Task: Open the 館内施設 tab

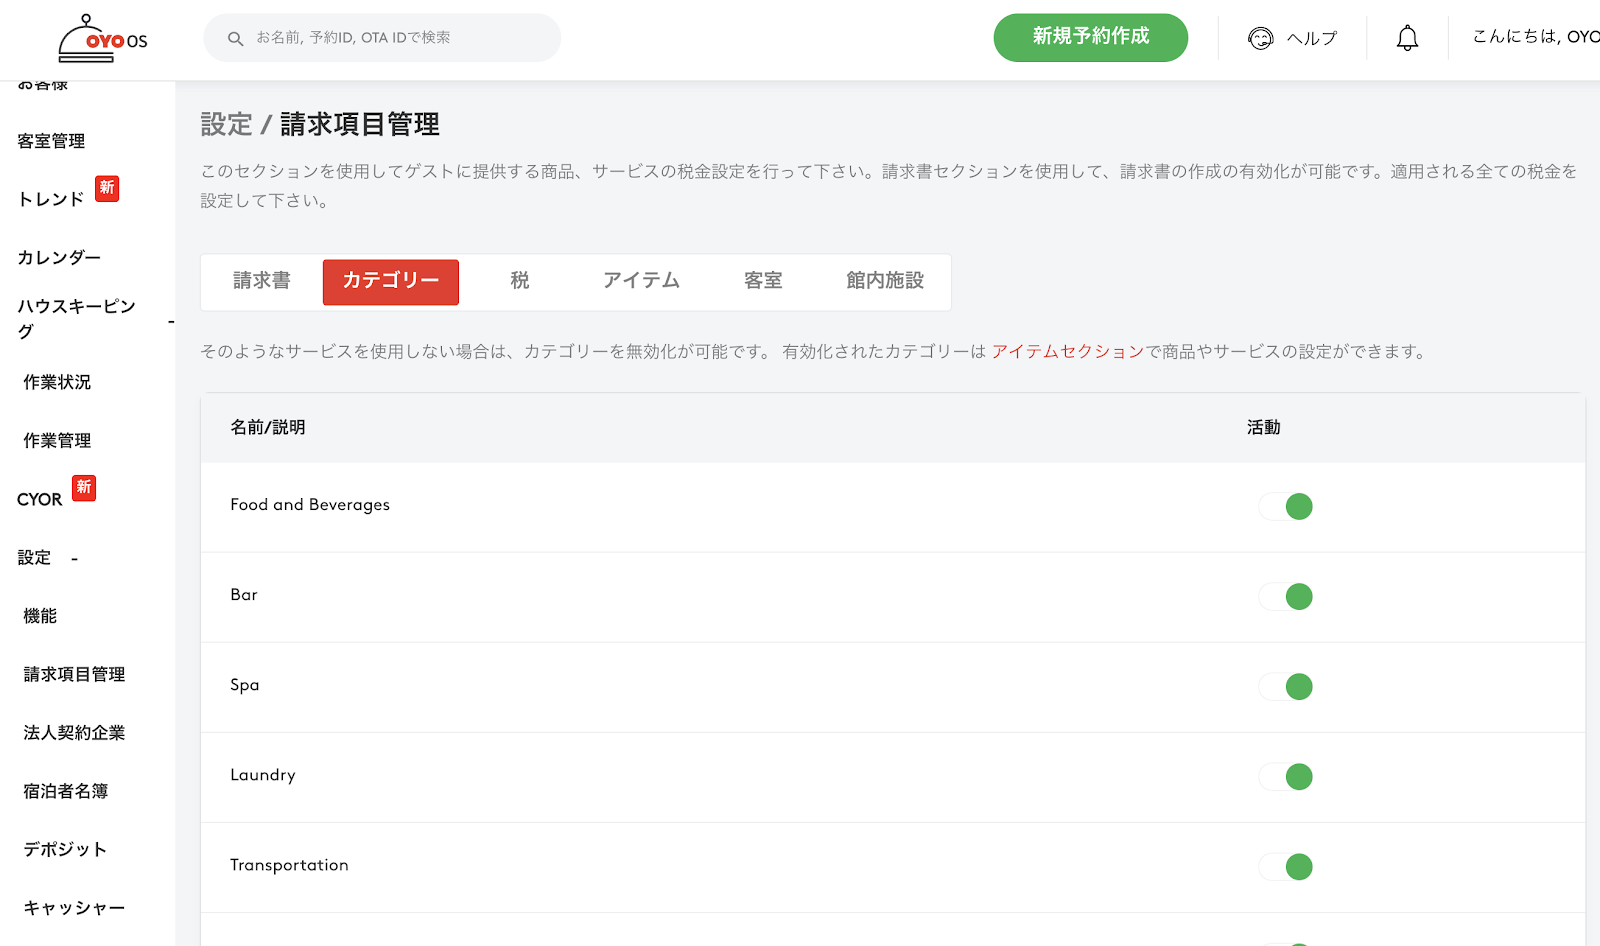Action: 885,281
